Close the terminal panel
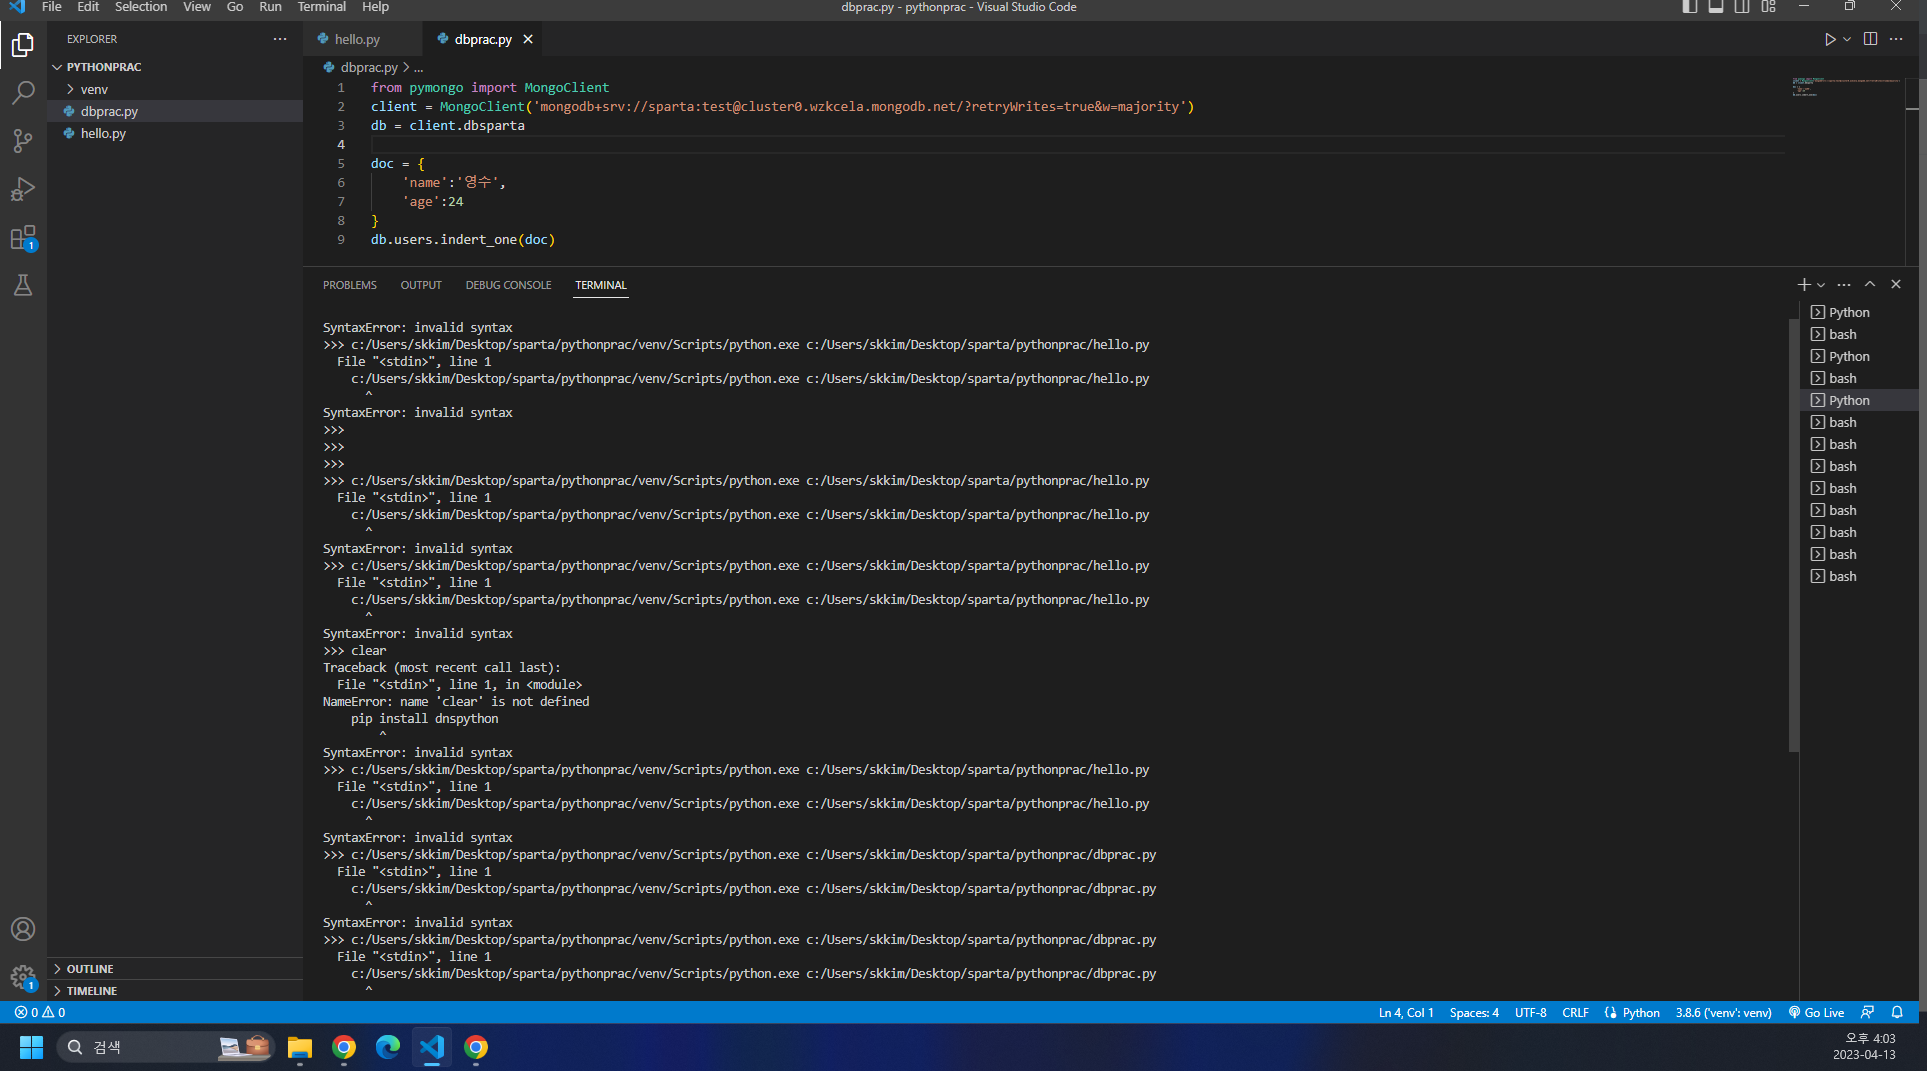This screenshot has height=1071, width=1927. 1896,285
